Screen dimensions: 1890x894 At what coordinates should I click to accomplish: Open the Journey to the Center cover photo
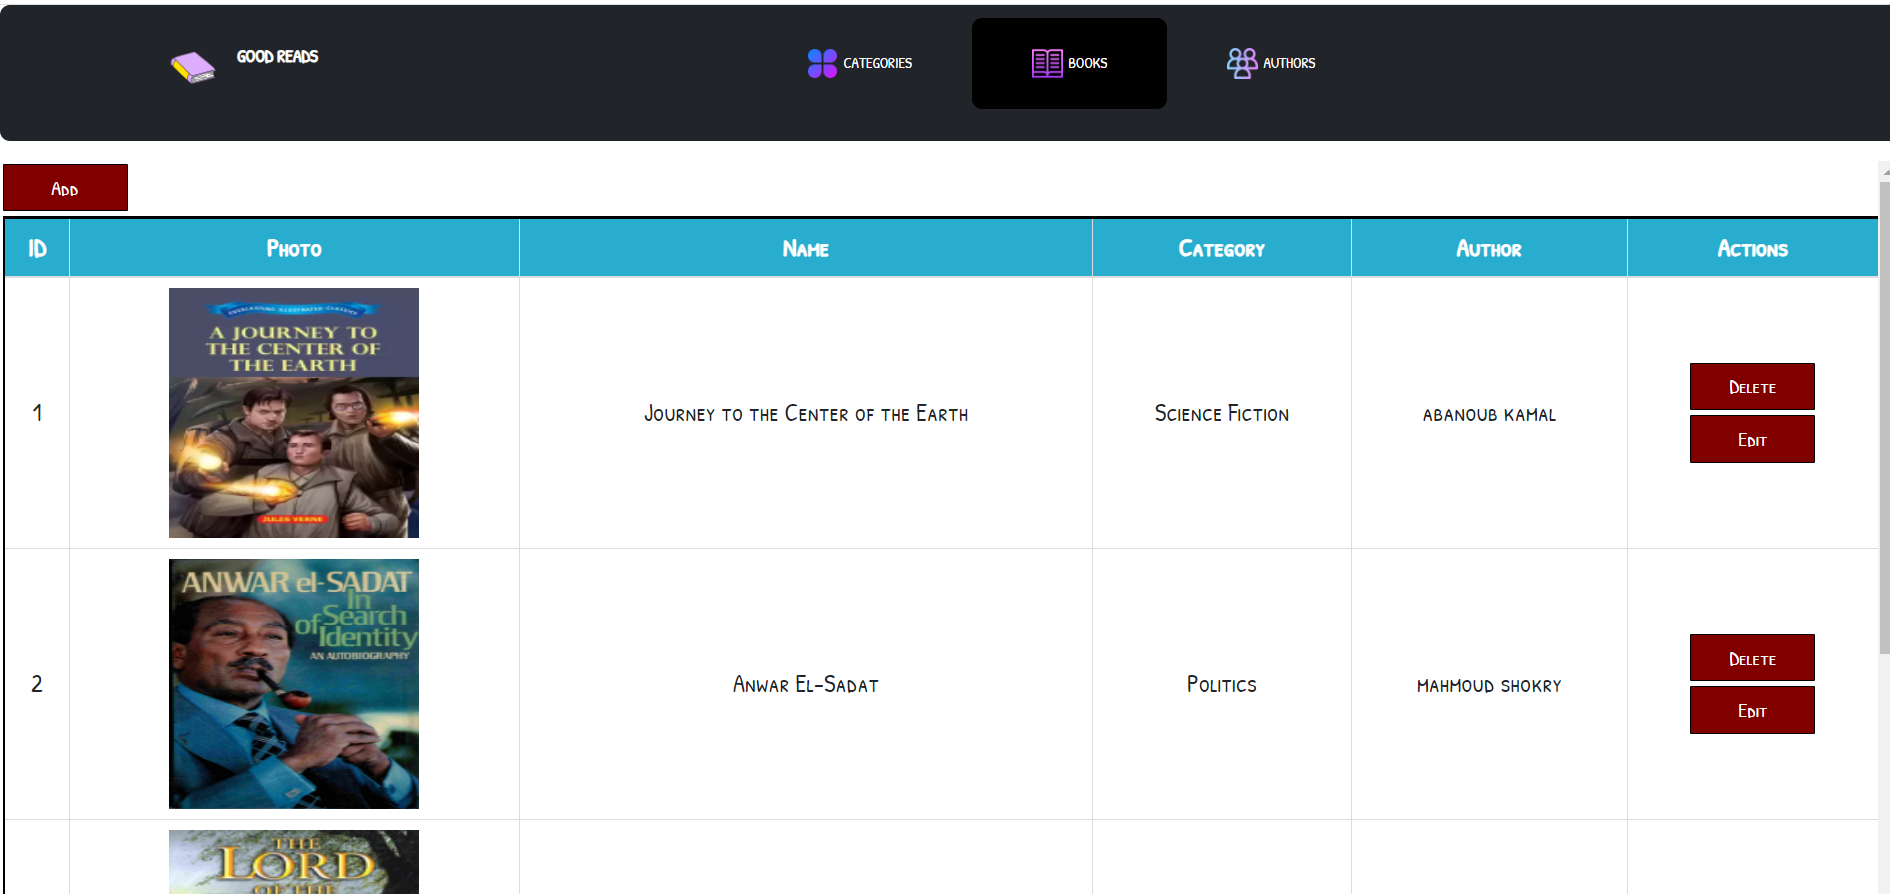(294, 413)
